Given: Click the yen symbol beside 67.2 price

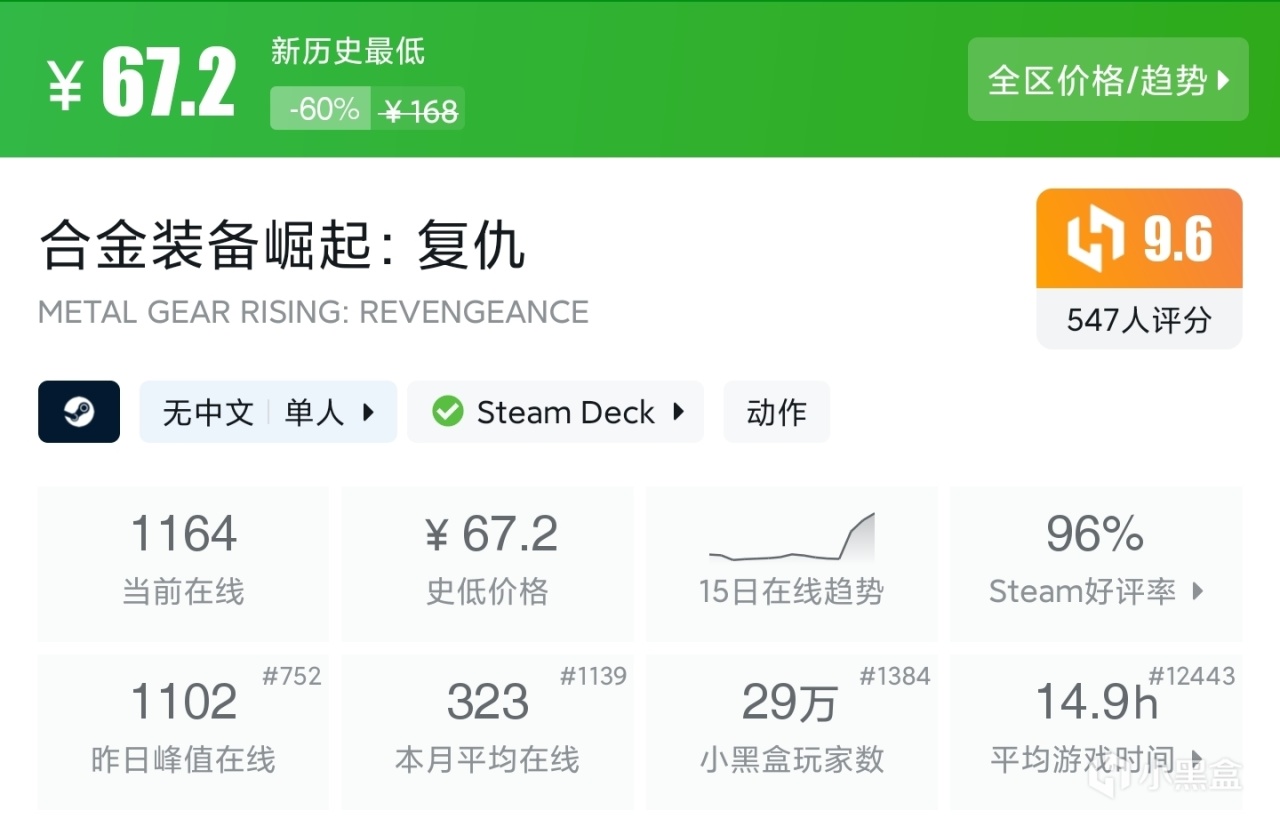Looking at the screenshot, I should tap(65, 85).
